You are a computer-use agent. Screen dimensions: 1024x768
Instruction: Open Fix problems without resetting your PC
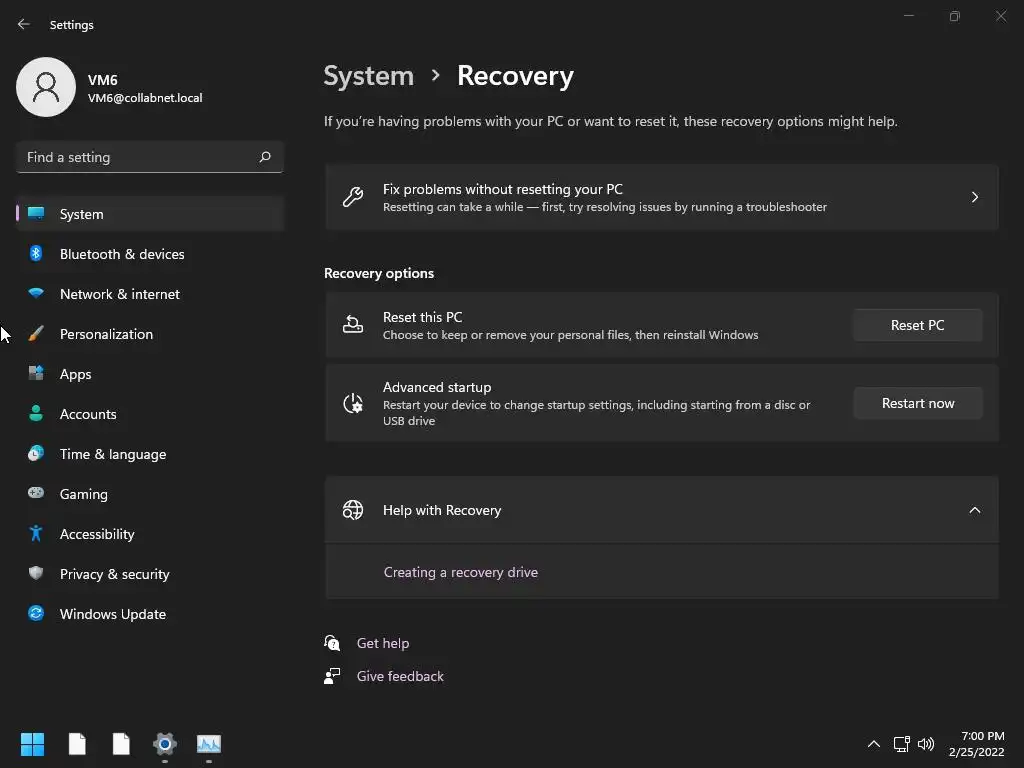click(x=661, y=197)
